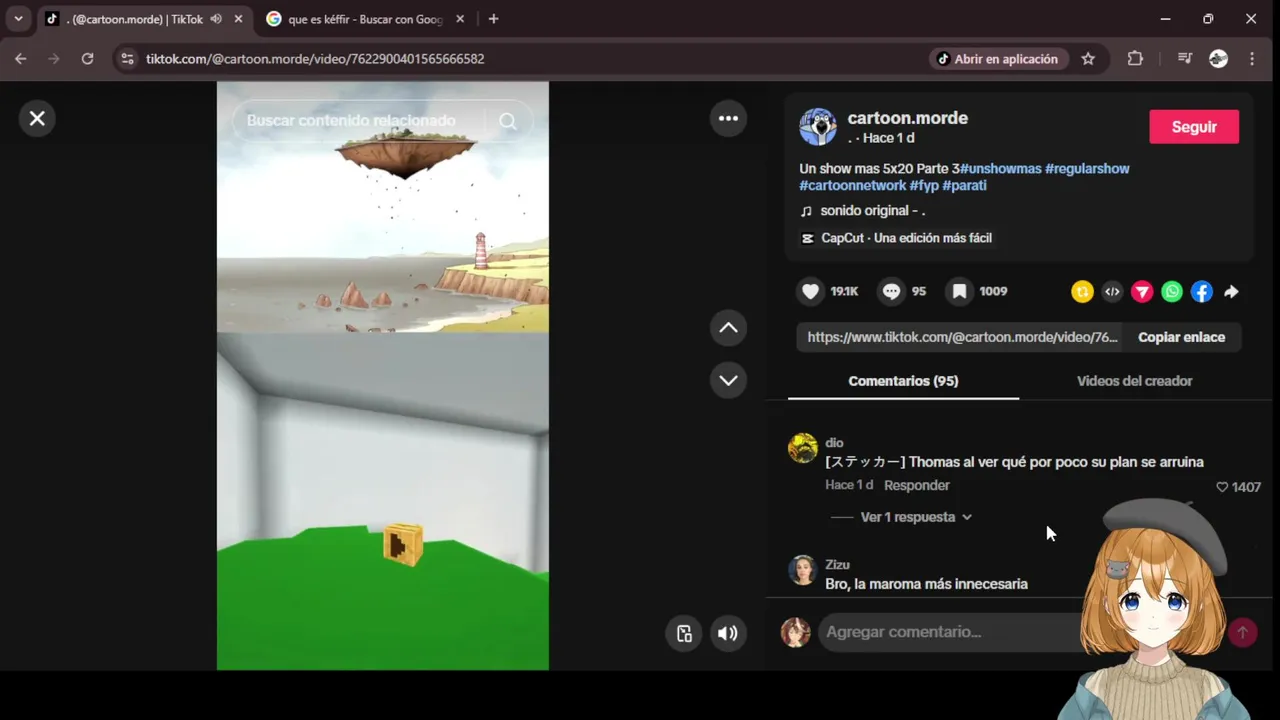The height and width of the screenshot is (720, 1280).
Task: Click 'Abrir en aplicación' button
Action: 997,59
